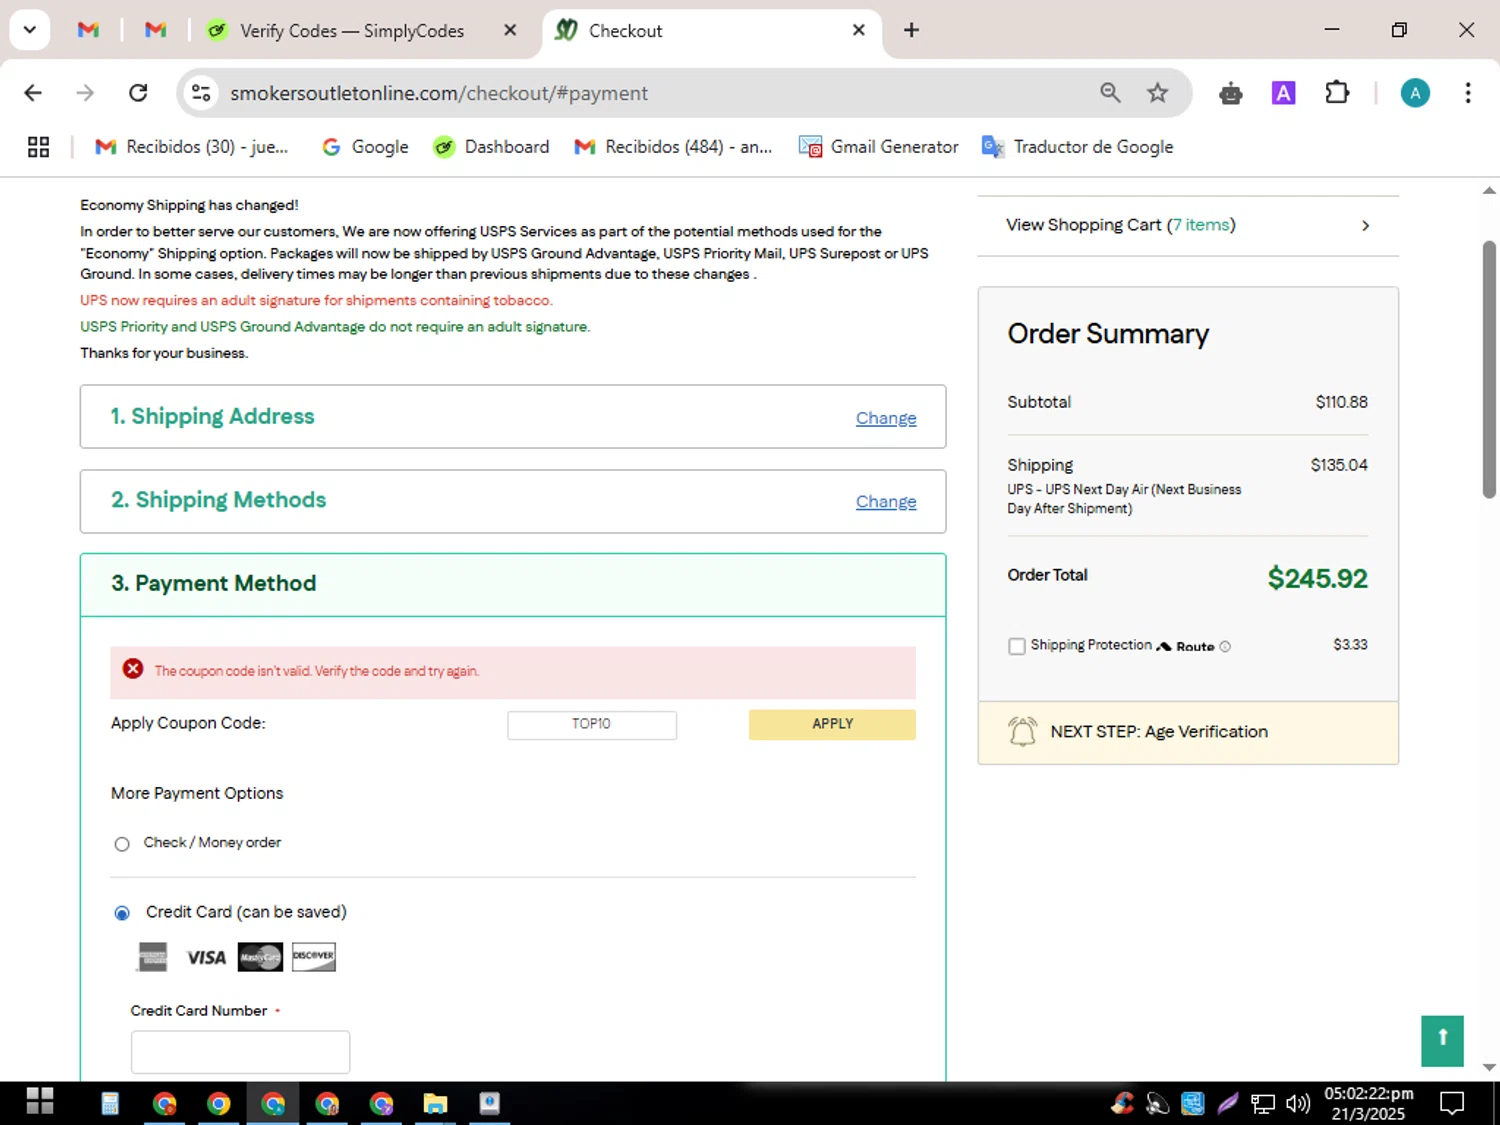
Task: Select Credit Card payment option
Action: point(122,913)
